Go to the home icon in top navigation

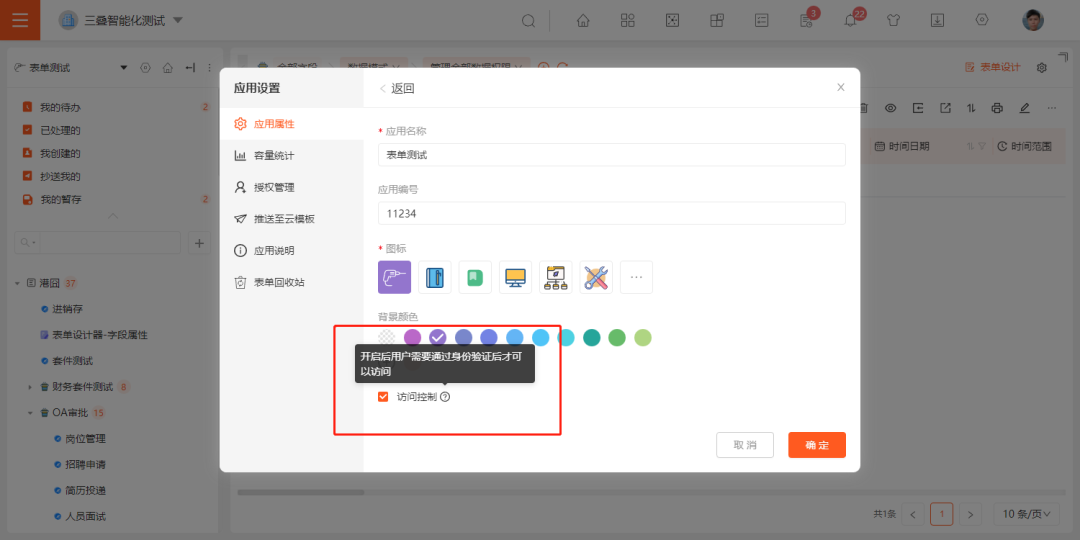coord(583,21)
